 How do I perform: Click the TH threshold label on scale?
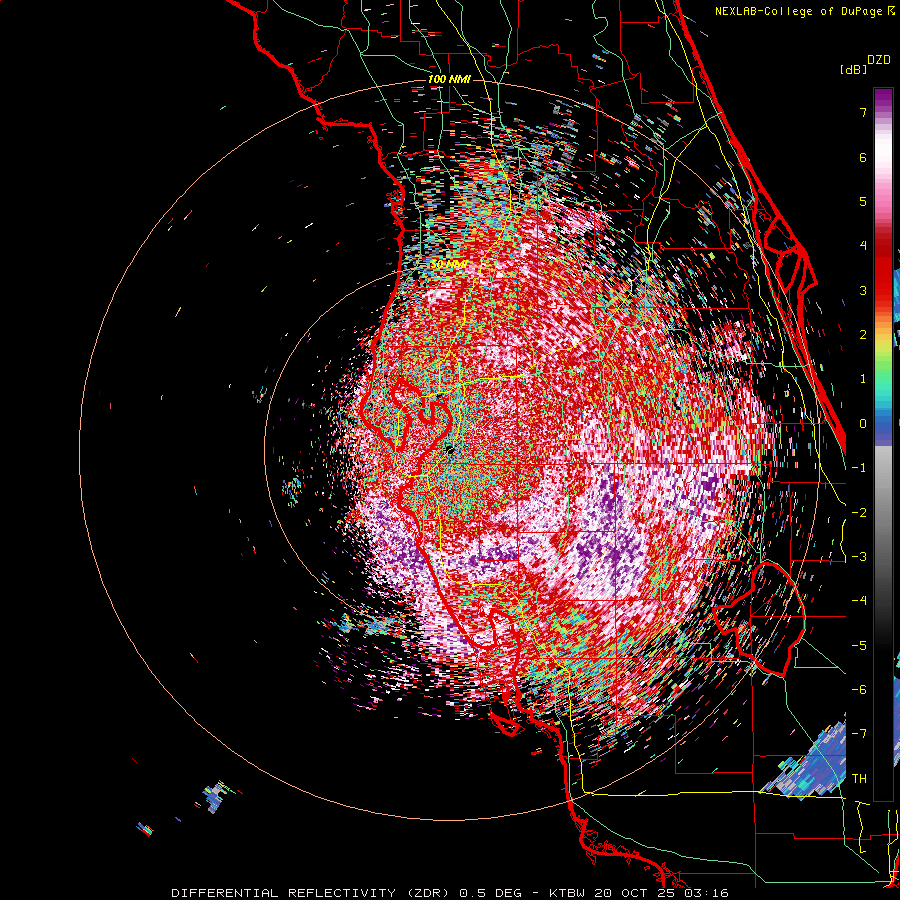(x=859, y=779)
